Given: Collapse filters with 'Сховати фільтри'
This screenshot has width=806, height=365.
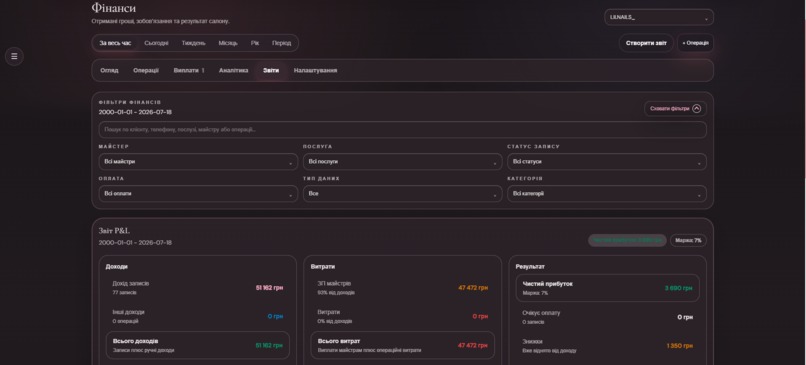Looking at the screenshot, I should pyautogui.click(x=675, y=108).
